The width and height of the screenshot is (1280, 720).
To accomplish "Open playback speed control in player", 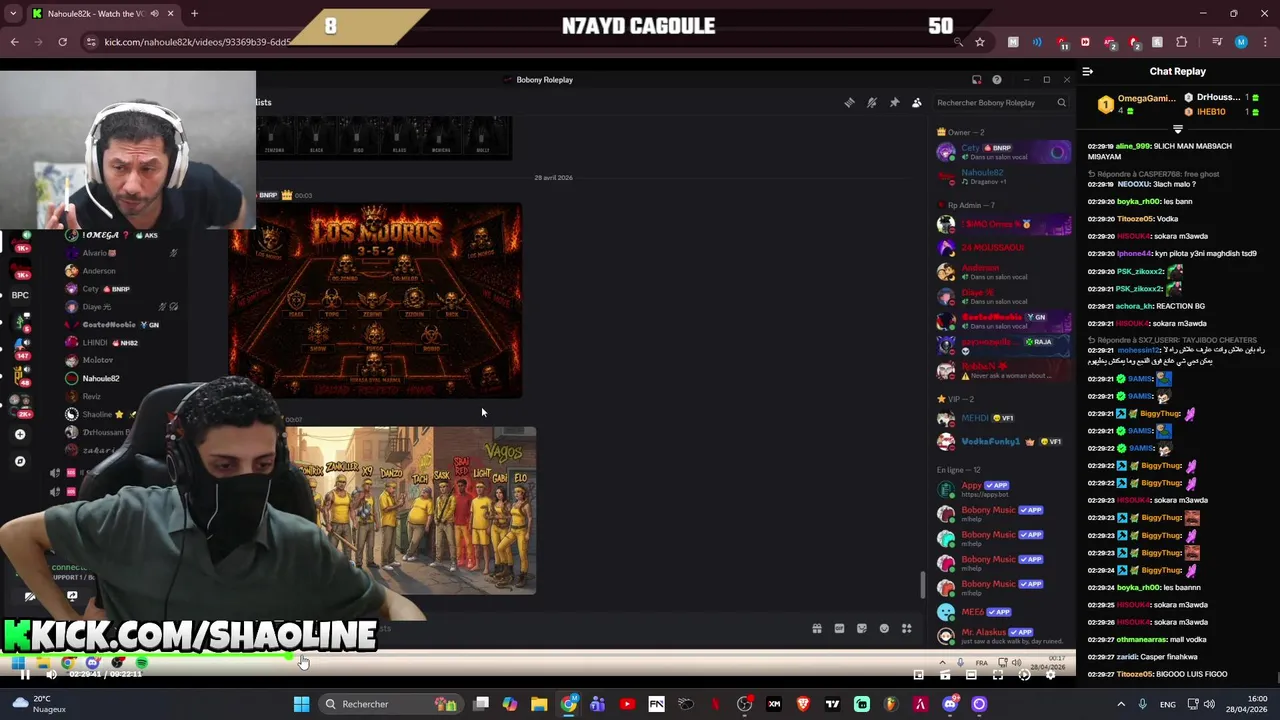I will 1024,675.
